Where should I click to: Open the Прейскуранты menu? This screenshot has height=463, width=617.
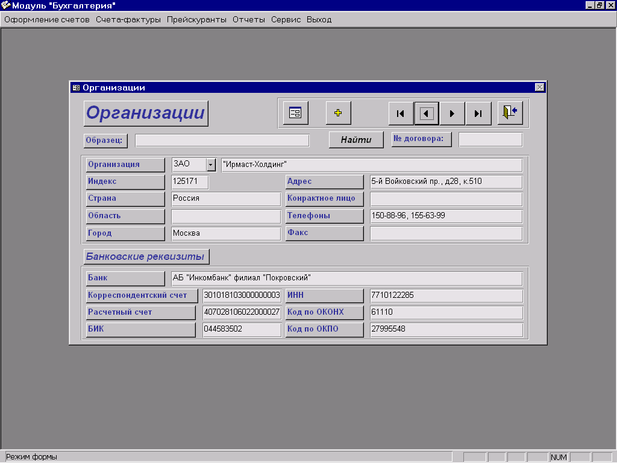[x=197, y=19]
